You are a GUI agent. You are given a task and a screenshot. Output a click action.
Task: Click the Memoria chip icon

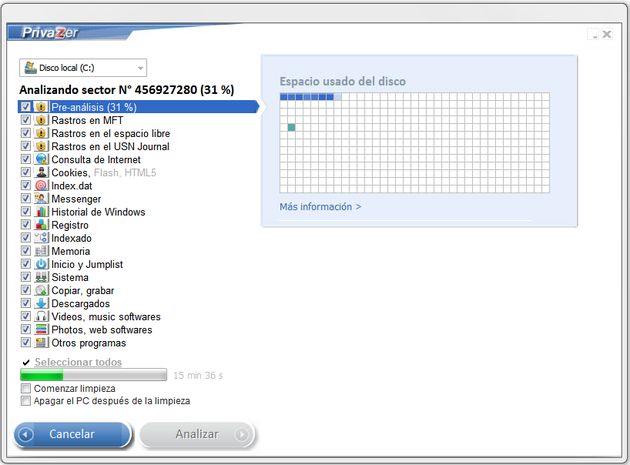click(x=41, y=251)
